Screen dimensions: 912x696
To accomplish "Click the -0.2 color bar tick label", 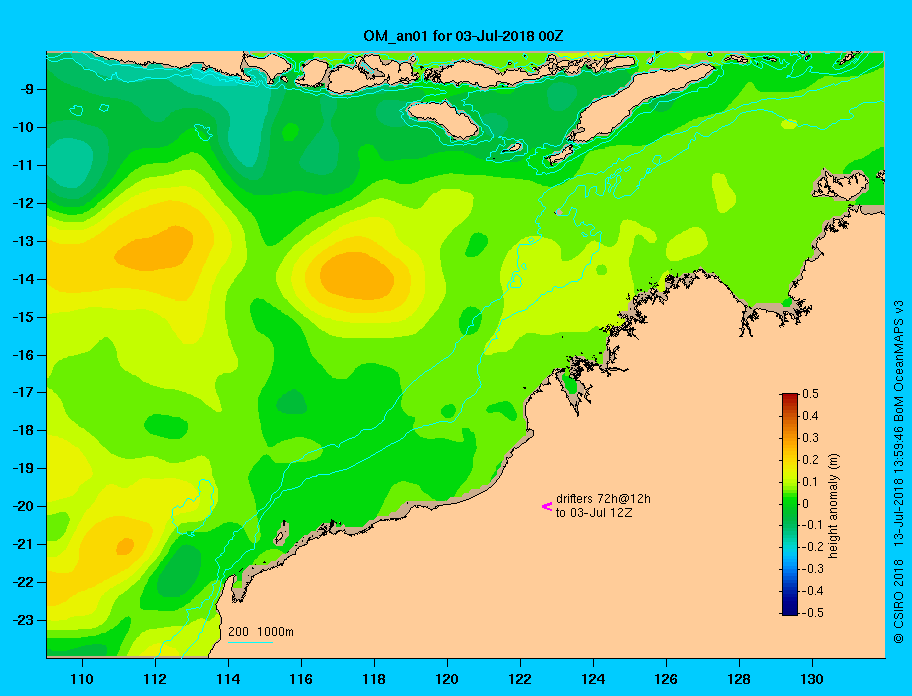I will click(x=813, y=547).
